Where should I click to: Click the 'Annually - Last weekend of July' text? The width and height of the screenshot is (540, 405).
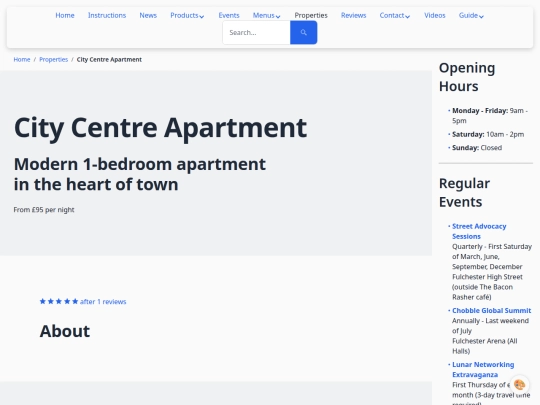click(490, 326)
